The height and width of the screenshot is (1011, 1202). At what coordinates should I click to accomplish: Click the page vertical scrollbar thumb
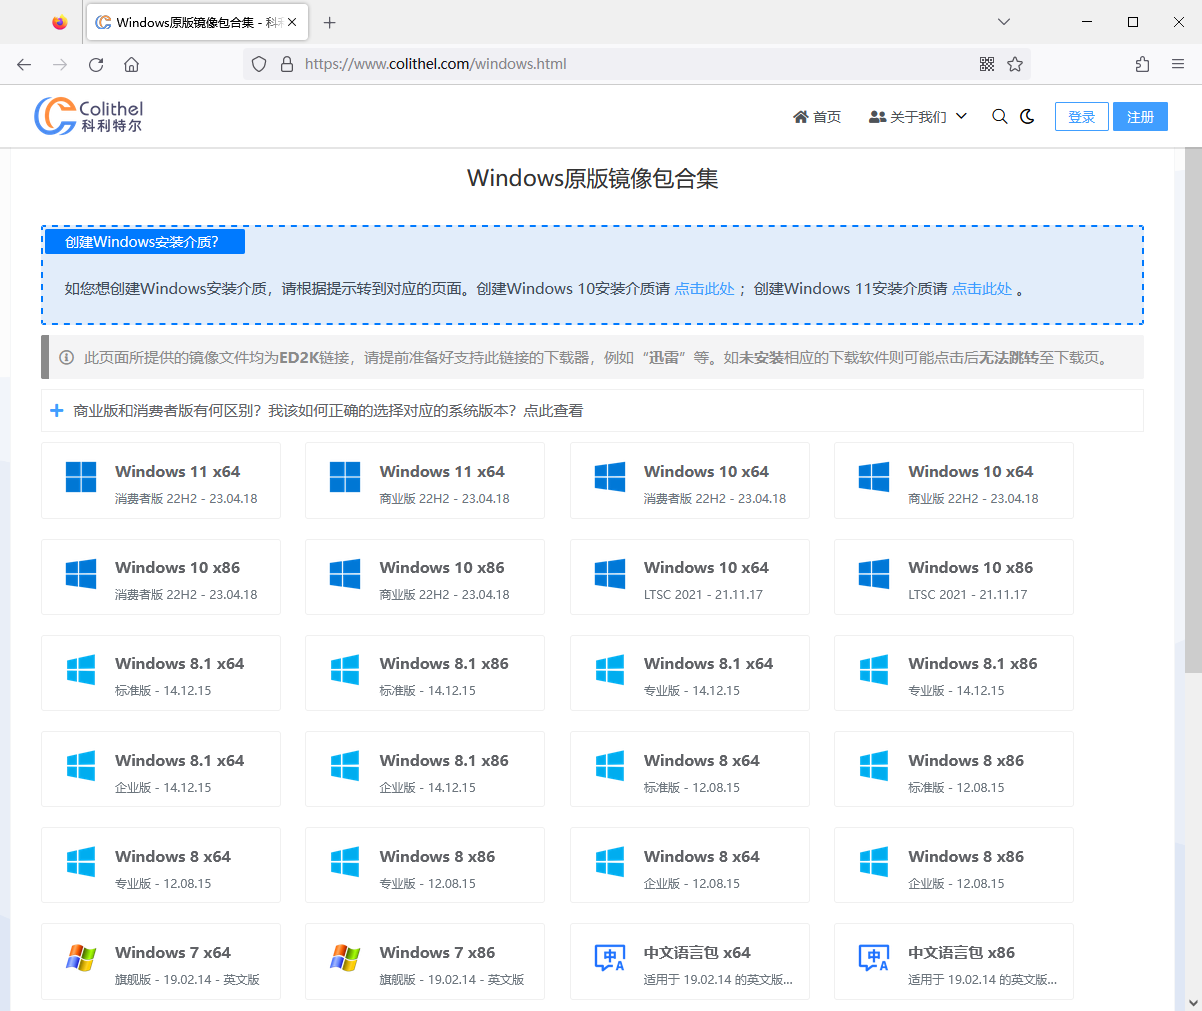[1192, 410]
